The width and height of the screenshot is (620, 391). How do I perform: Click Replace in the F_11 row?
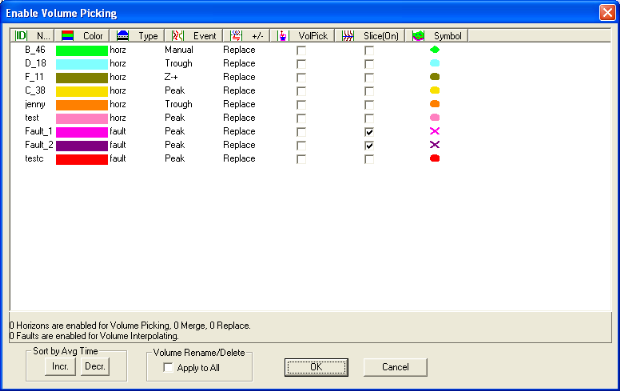(x=239, y=77)
